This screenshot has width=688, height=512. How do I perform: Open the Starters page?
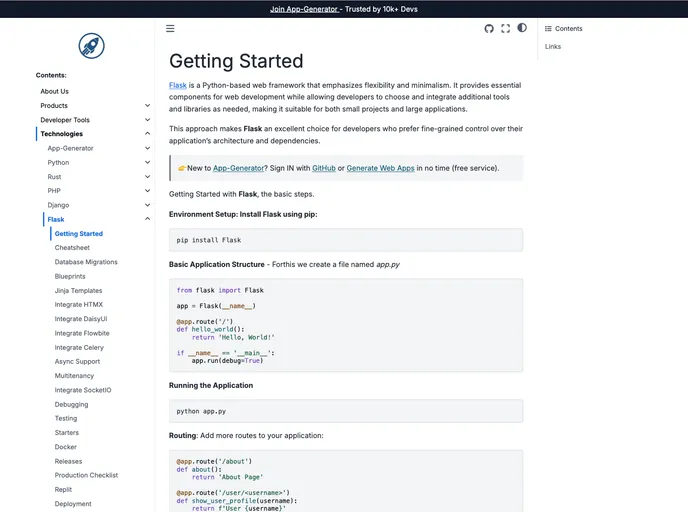[67, 433]
